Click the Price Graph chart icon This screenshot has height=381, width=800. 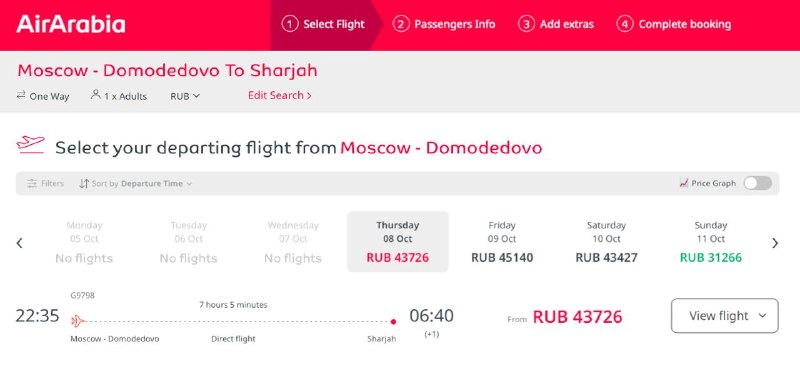pos(684,183)
